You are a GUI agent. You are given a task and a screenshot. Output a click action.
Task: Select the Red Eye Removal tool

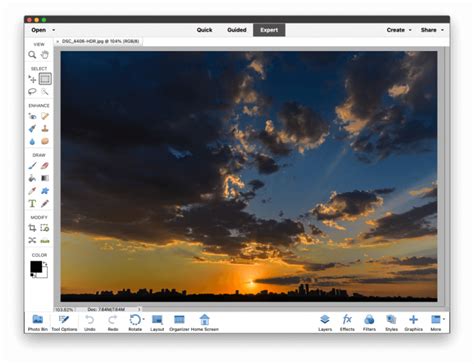[x=32, y=116]
